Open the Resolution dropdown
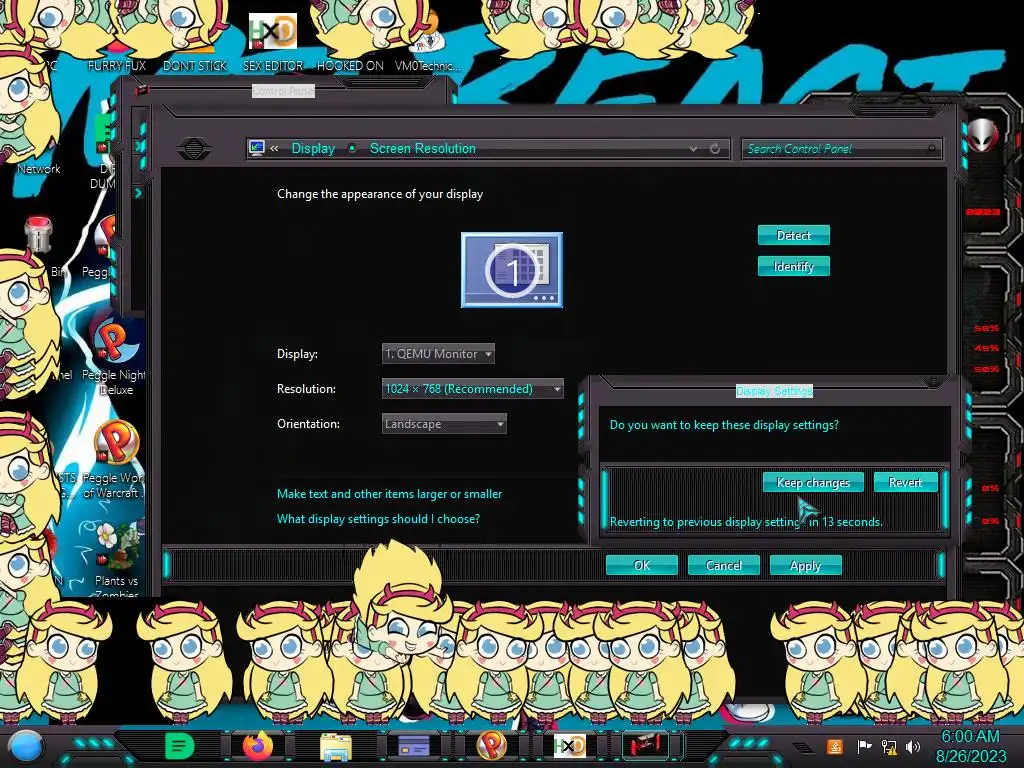This screenshot has height=768, width=1024. click(x=473, y=389)
